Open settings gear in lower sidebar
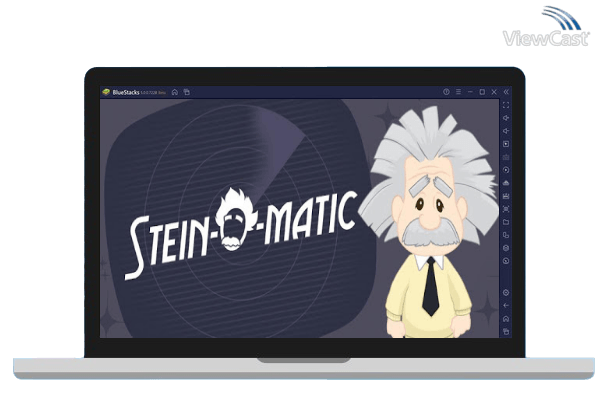The height and width of the screenshot is (414, 602). pyautogui.click(x=506, y=293)
